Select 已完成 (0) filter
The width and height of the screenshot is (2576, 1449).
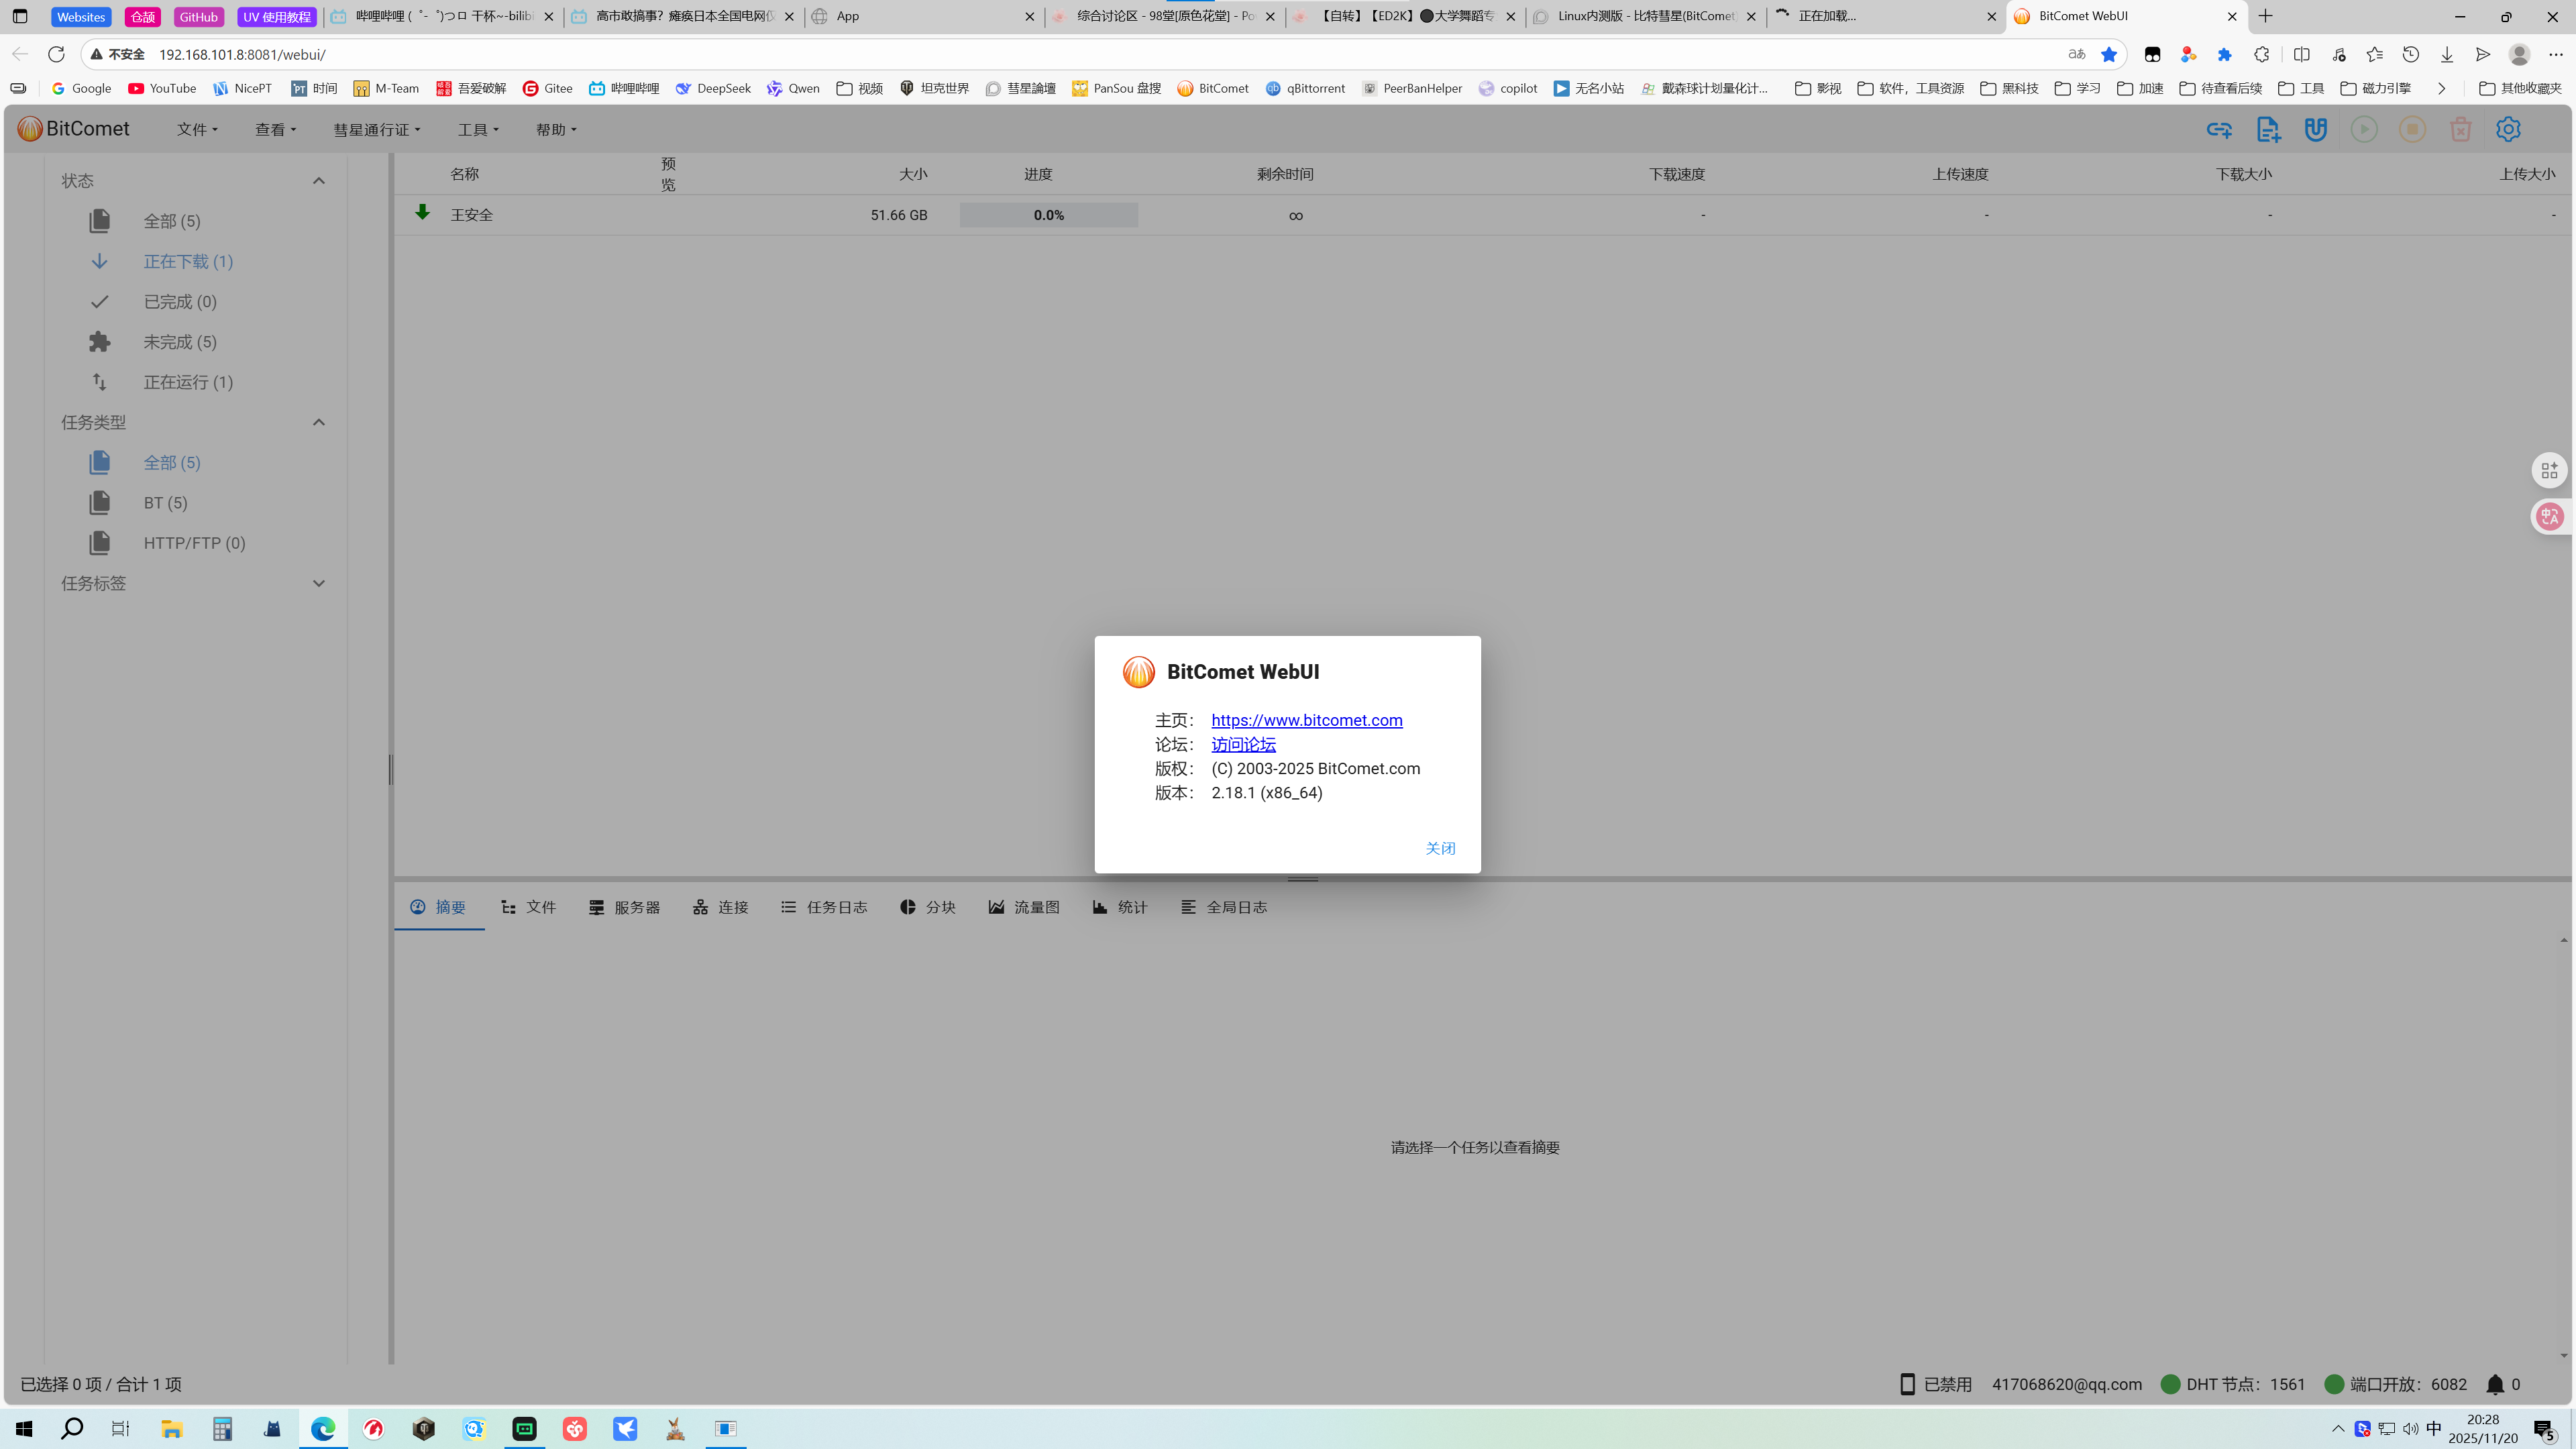click(x=180, y=302)
